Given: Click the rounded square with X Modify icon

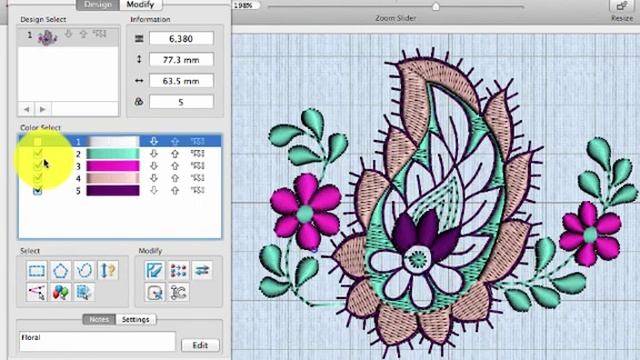Looking at the screenshot, I should [155, 292].
